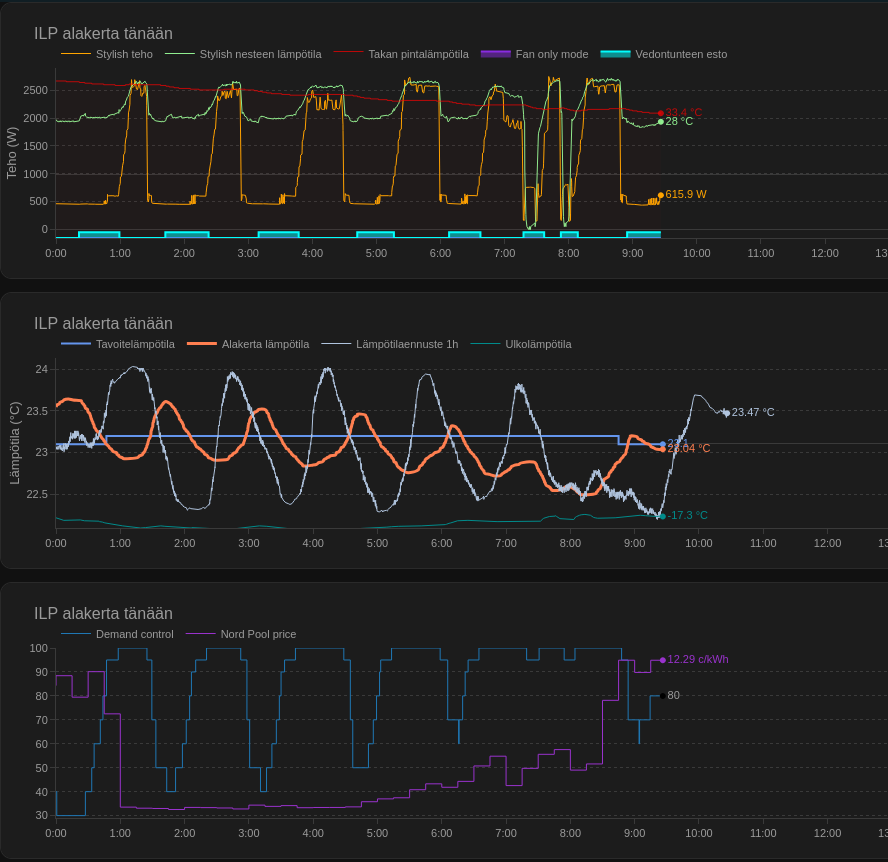Click the cyan Vedontunteen esto legend marker

tap(615, 54)
